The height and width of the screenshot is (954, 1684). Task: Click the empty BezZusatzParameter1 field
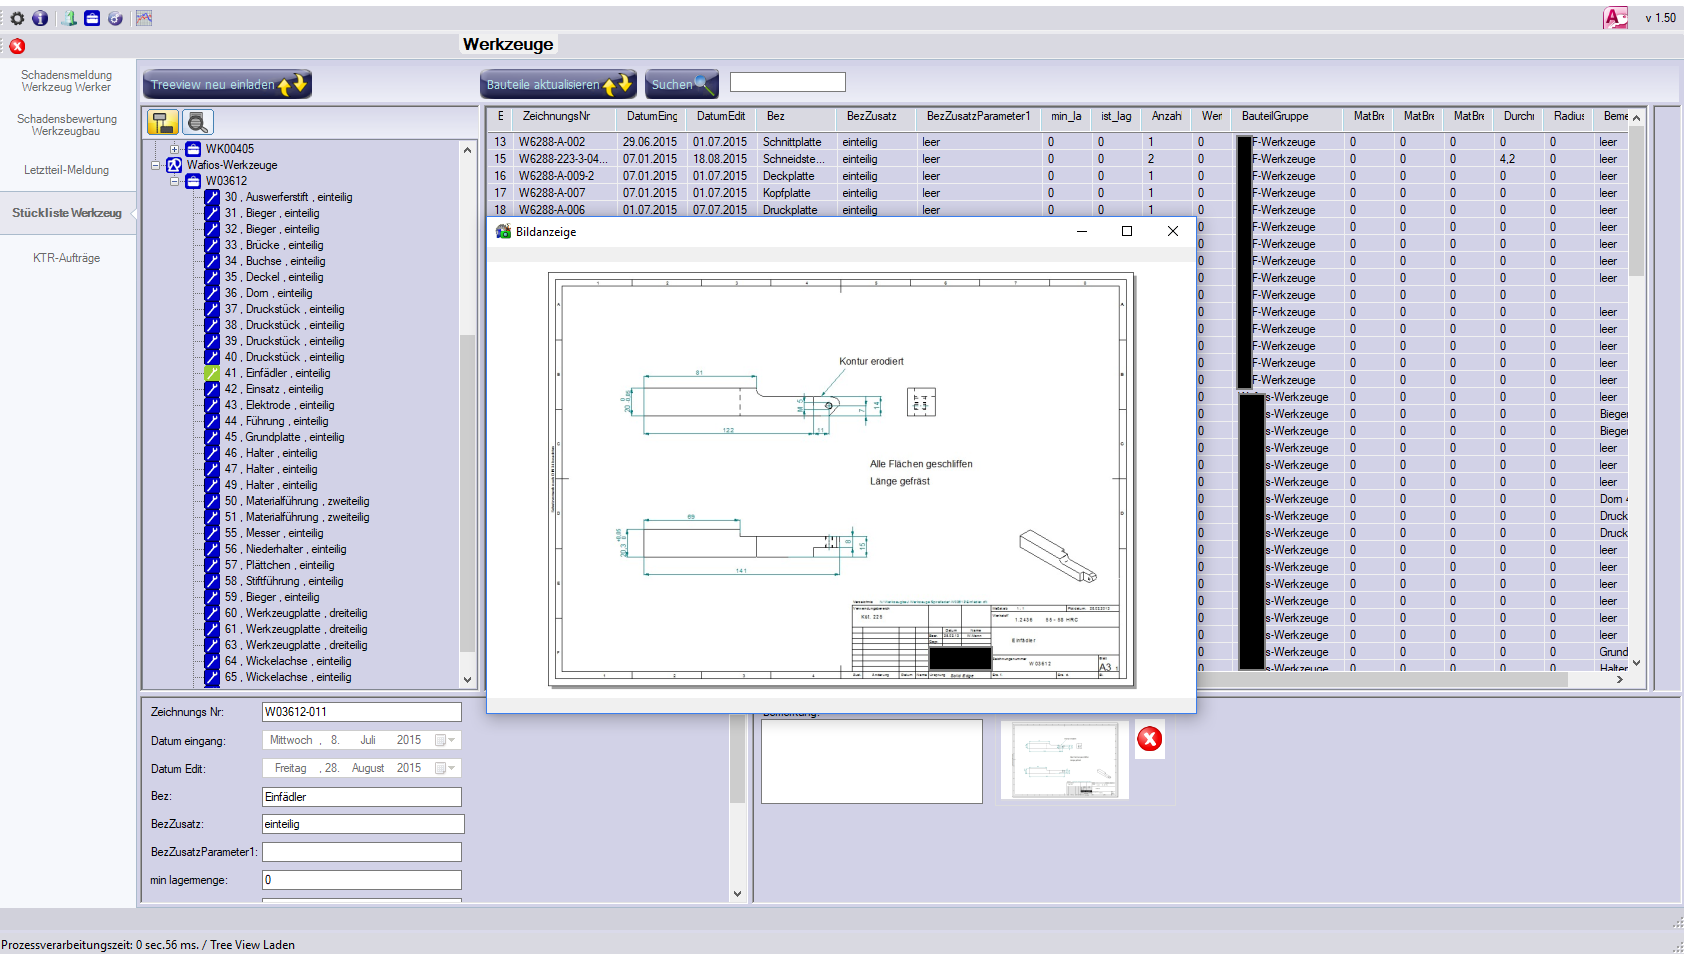coord(362,852)
